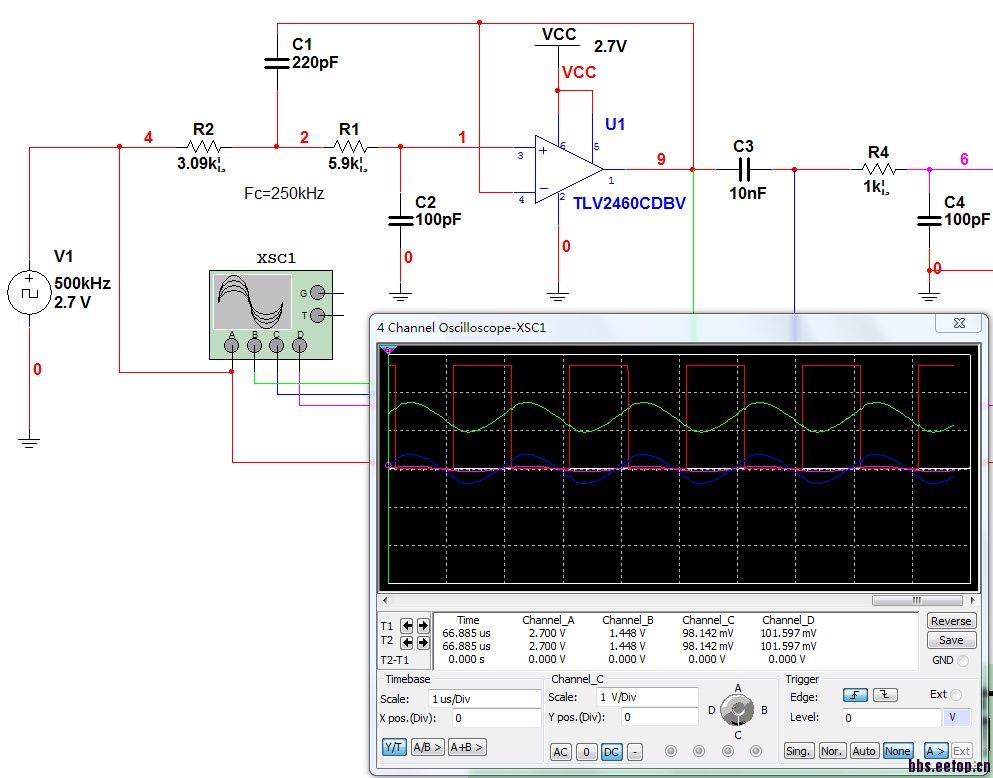Close the 4 Channel Oscilloscope window
The image size is (993, 778).
pos(959,322)
